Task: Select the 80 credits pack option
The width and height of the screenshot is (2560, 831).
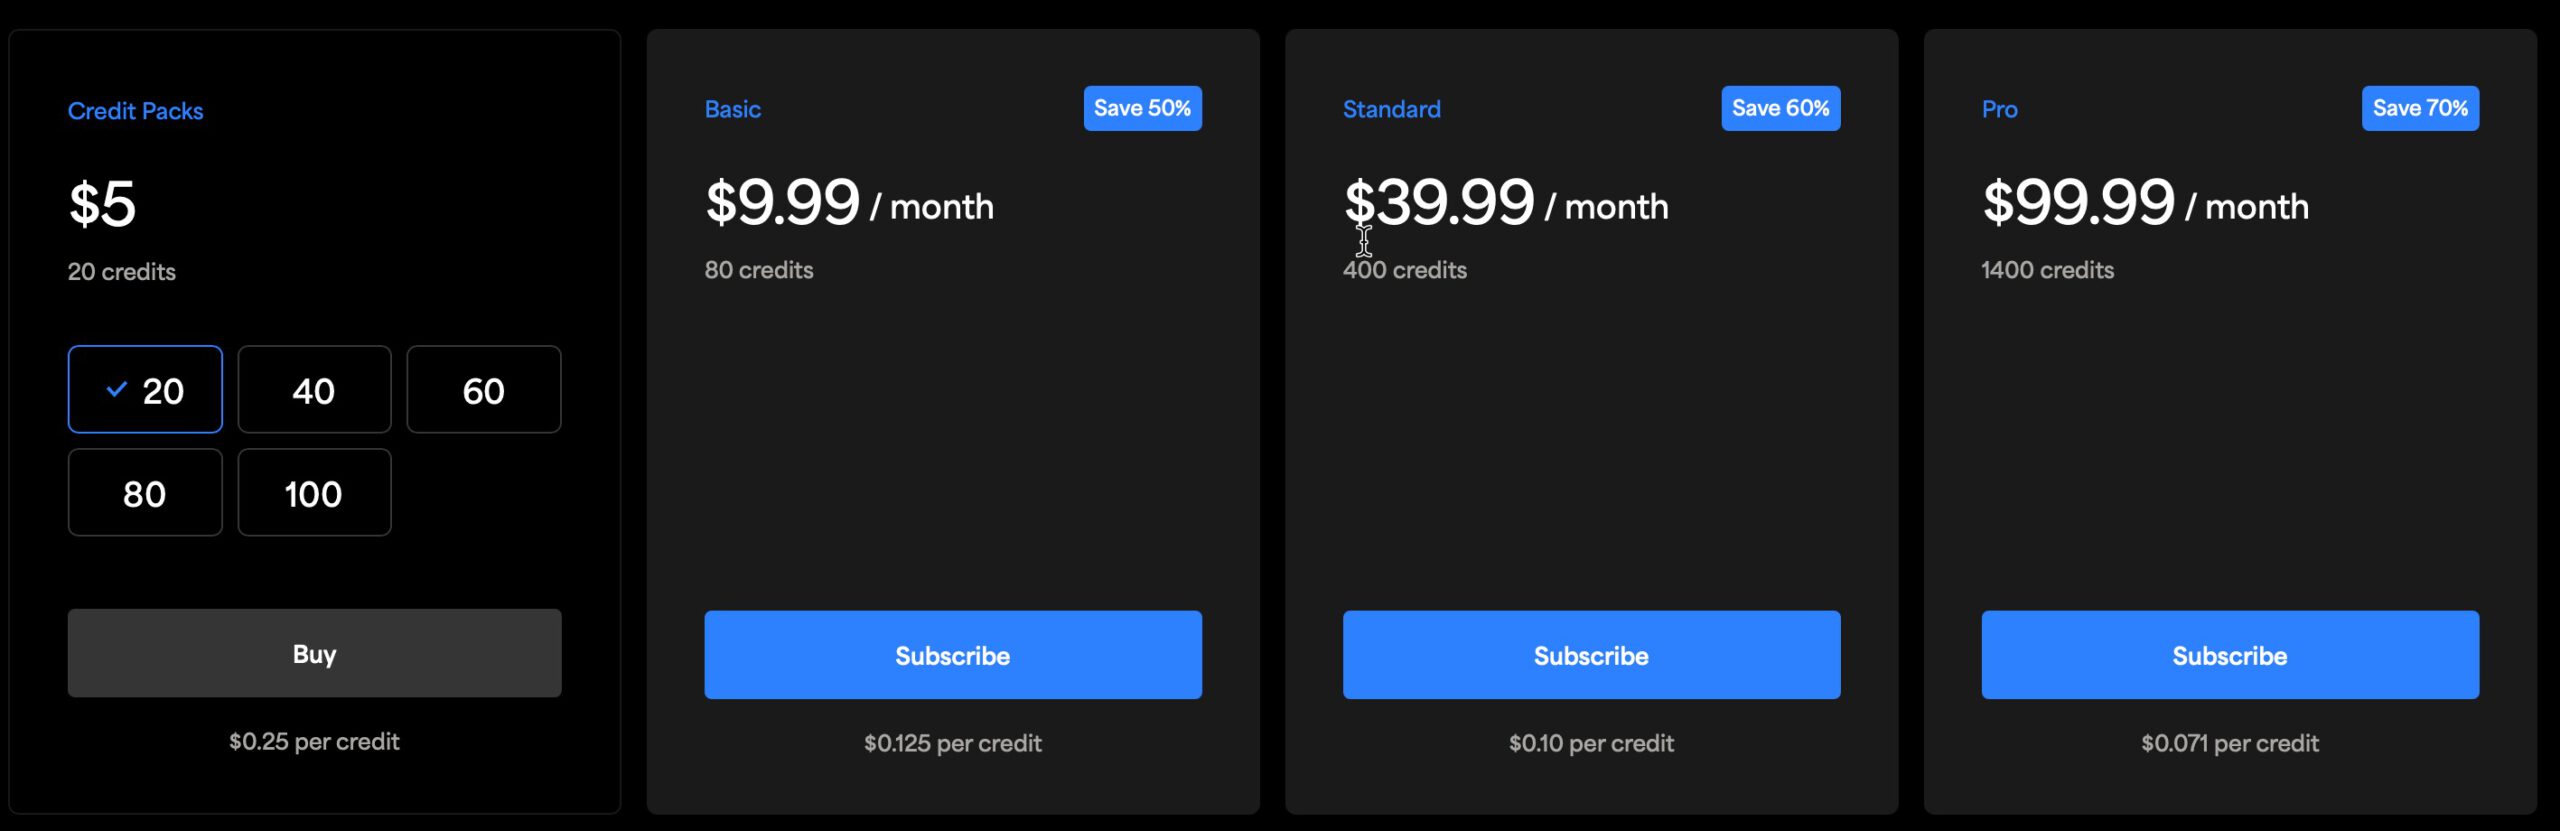Action: tap(145, 493)
